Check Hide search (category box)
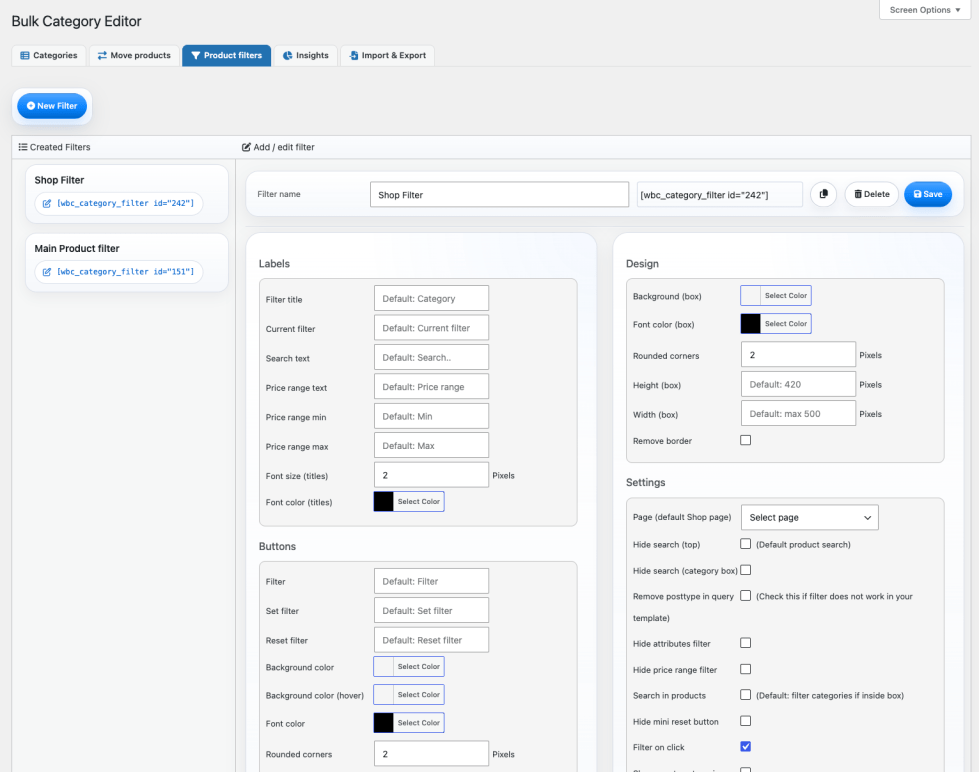The height and width of the screenshot is (772, 979). coord(745,570)
